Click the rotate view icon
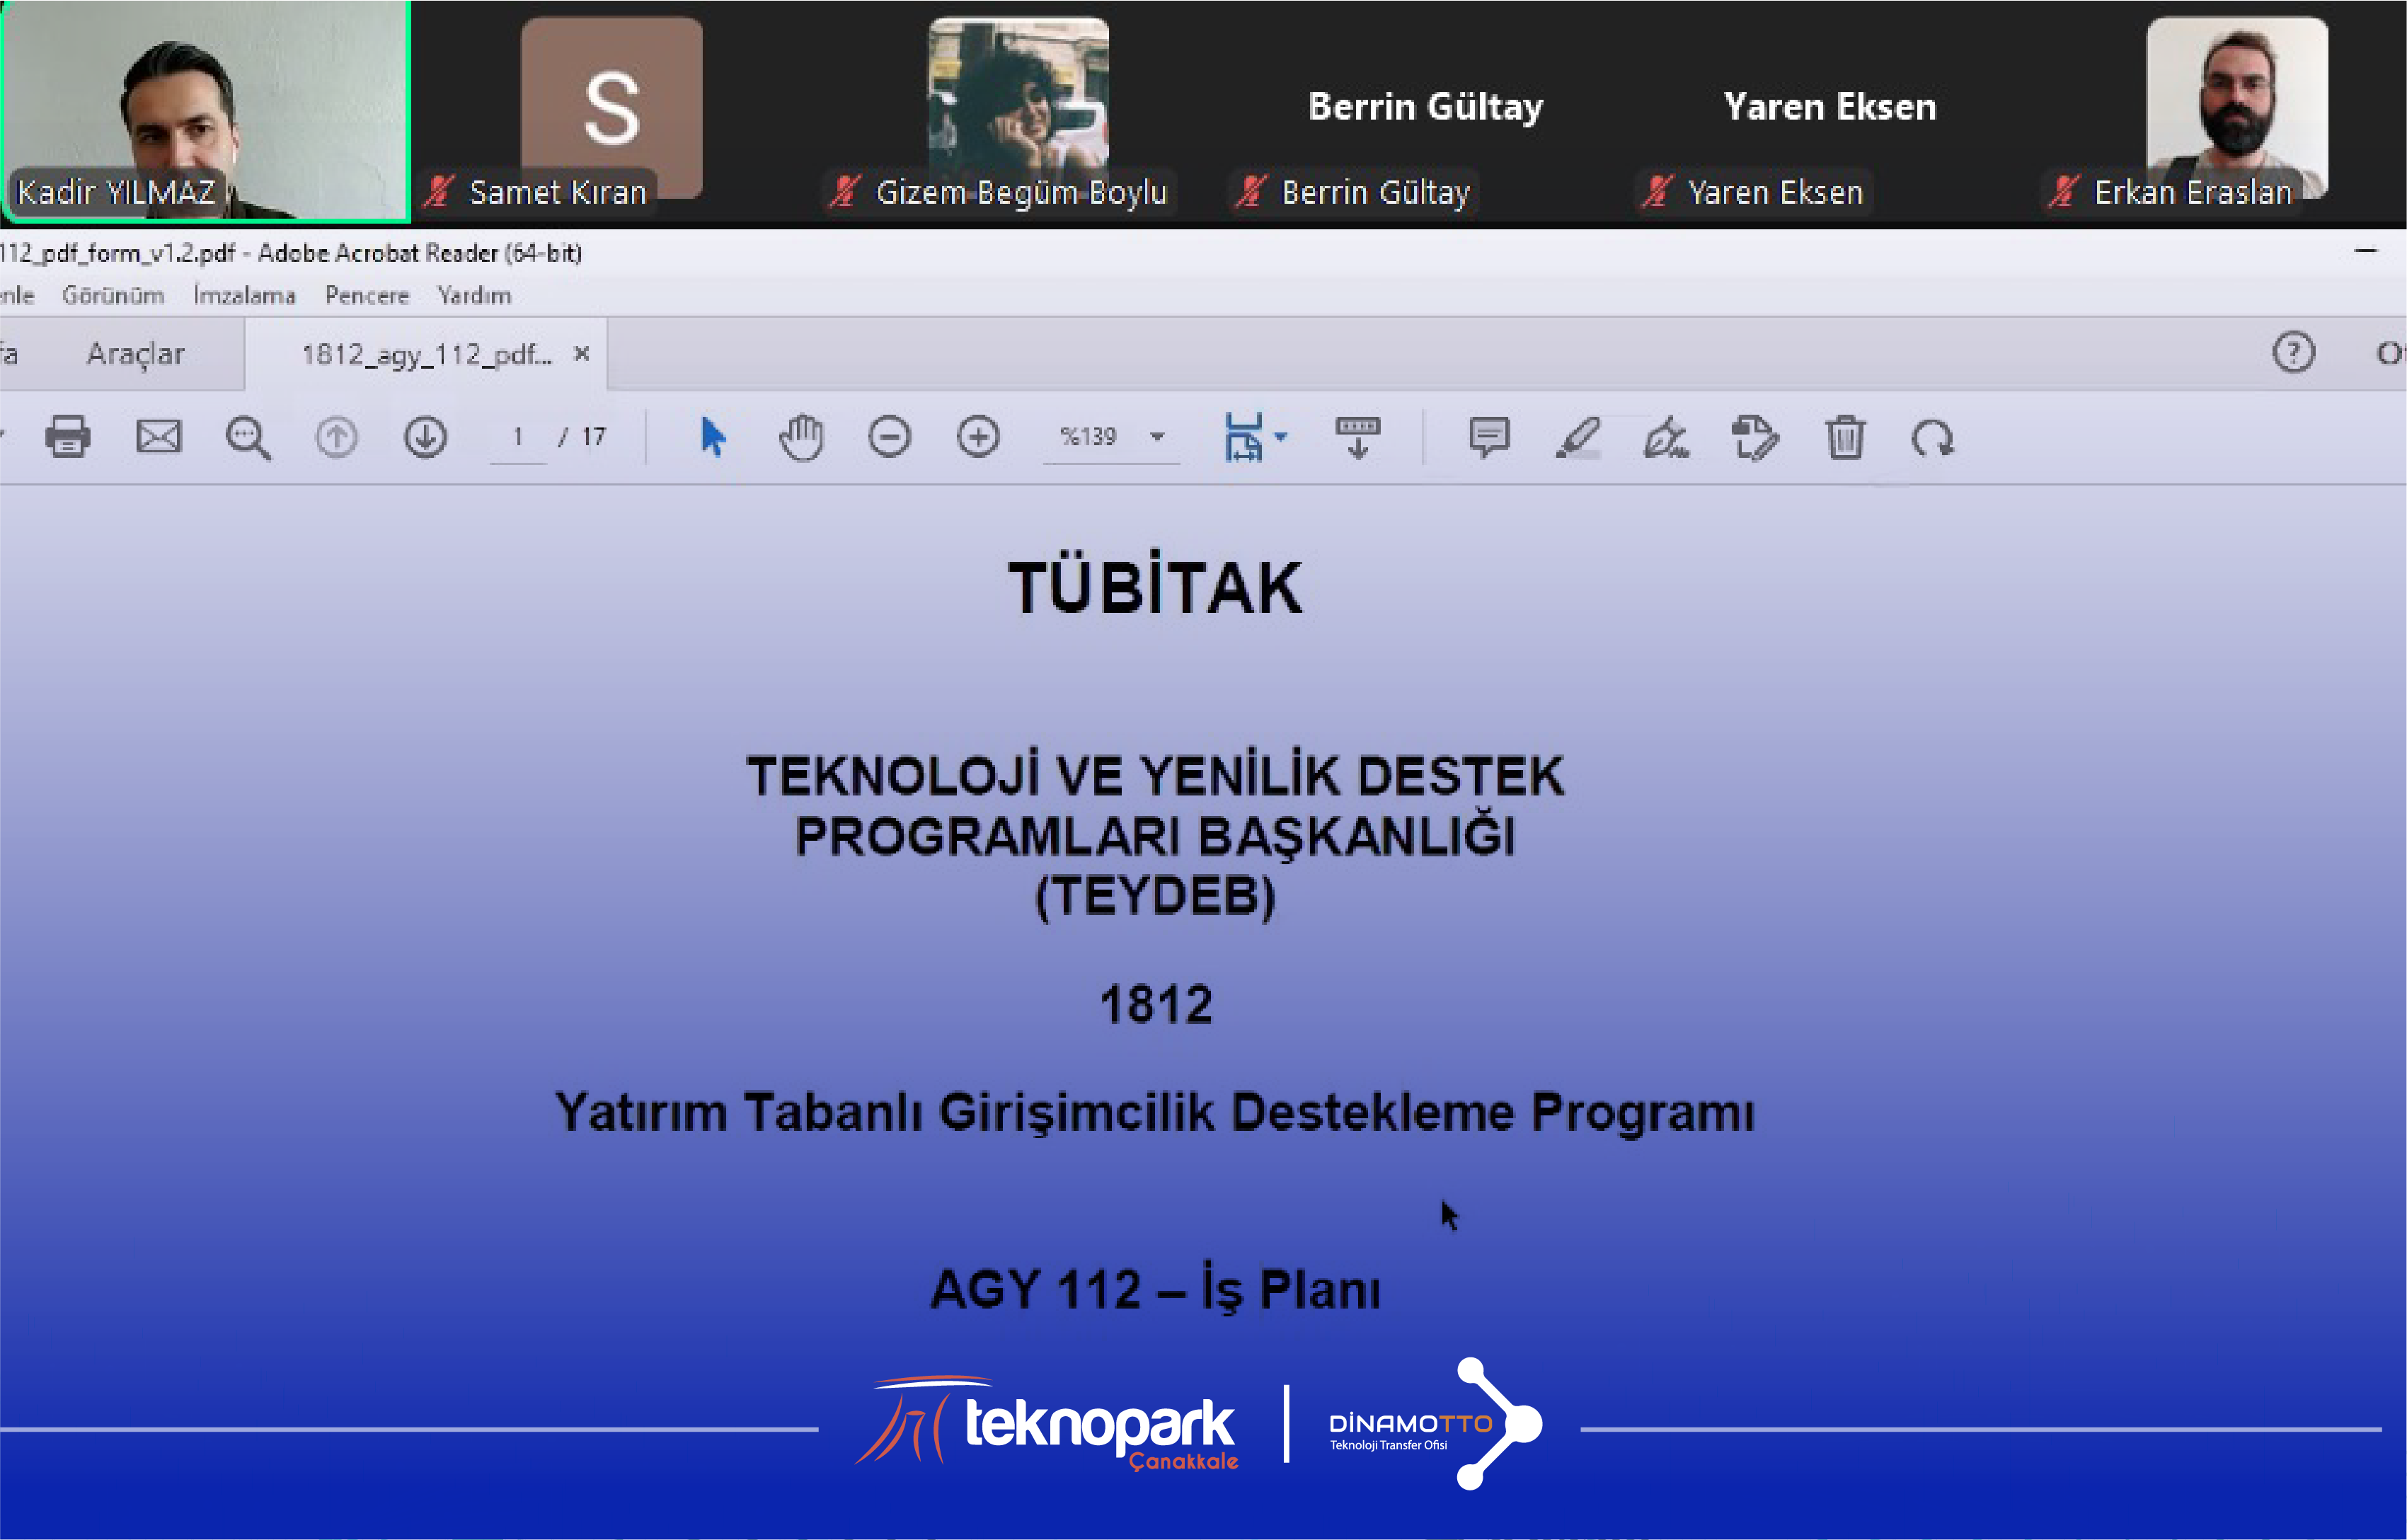Image resolution: width=2407 pixels, height=1540 pixels. pyautogui.click(x=1932, y=438)
